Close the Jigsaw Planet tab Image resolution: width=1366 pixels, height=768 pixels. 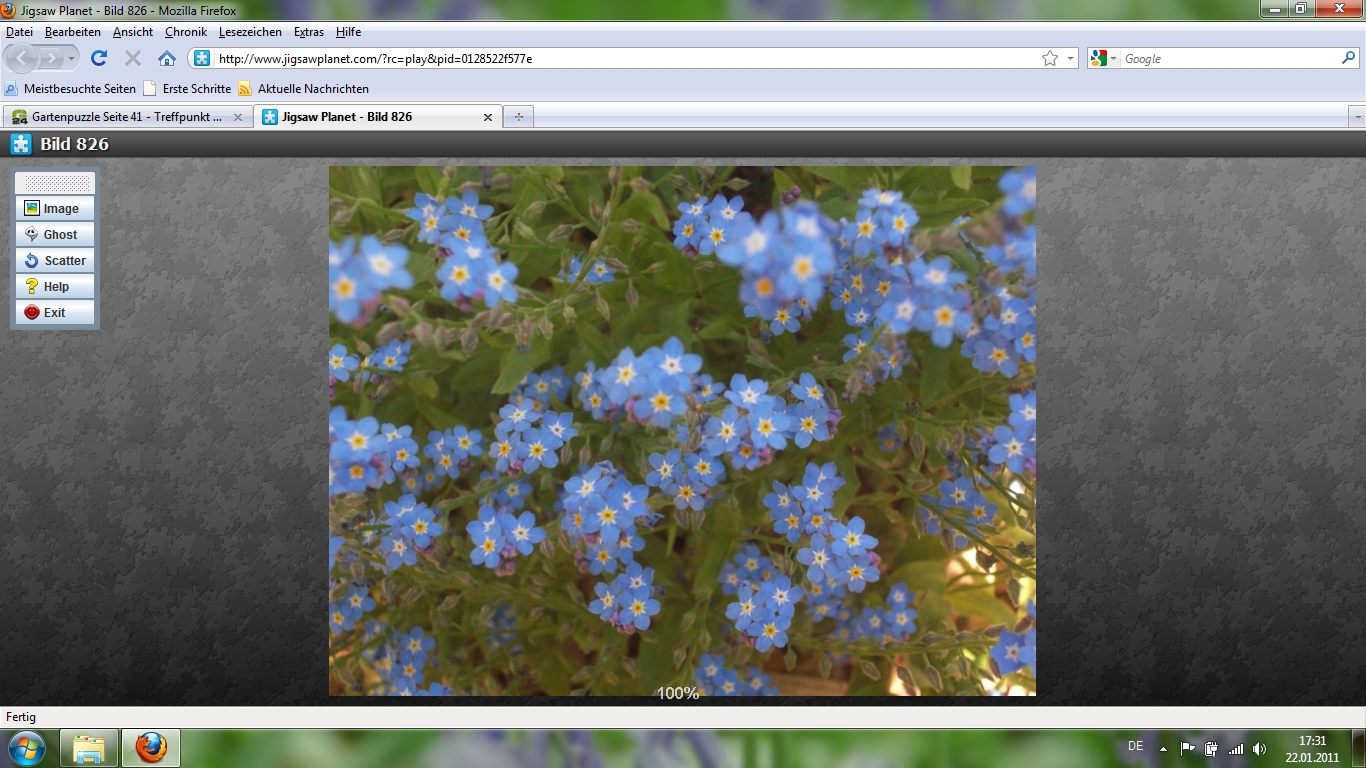pos(488,117)
